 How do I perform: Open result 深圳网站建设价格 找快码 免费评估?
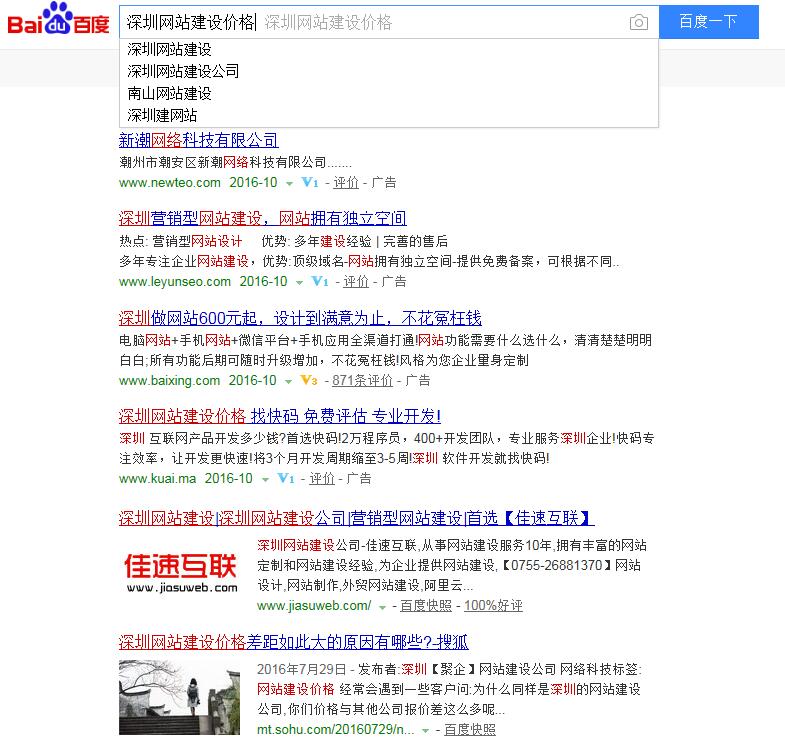(279, 416)
